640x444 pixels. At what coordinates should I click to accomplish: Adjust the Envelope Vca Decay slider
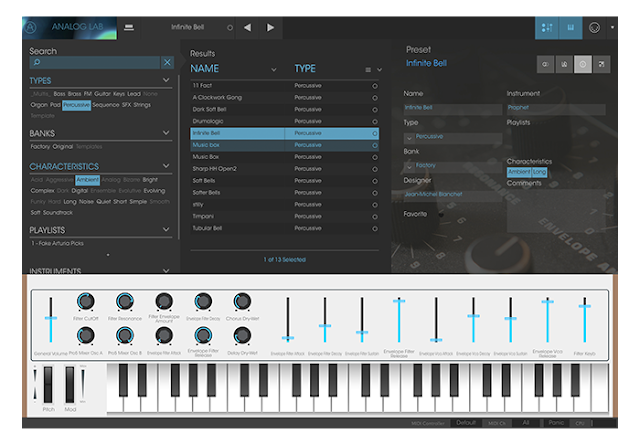click(473, 320)
